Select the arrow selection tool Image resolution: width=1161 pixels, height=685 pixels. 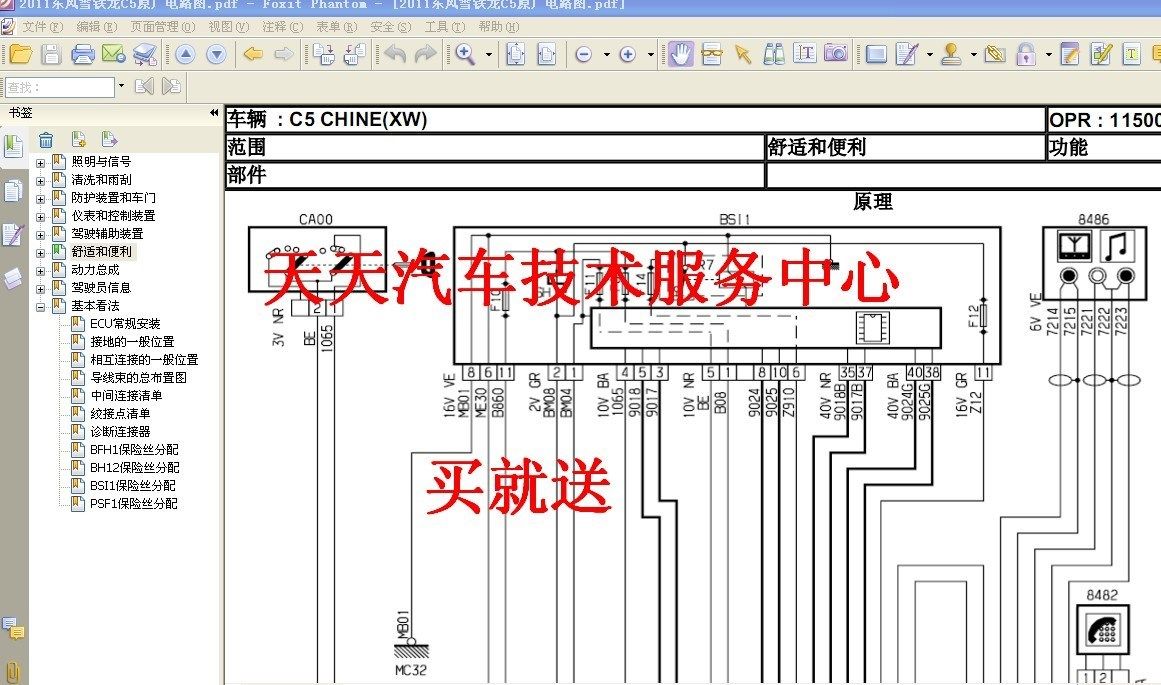(x=742, y=54)
